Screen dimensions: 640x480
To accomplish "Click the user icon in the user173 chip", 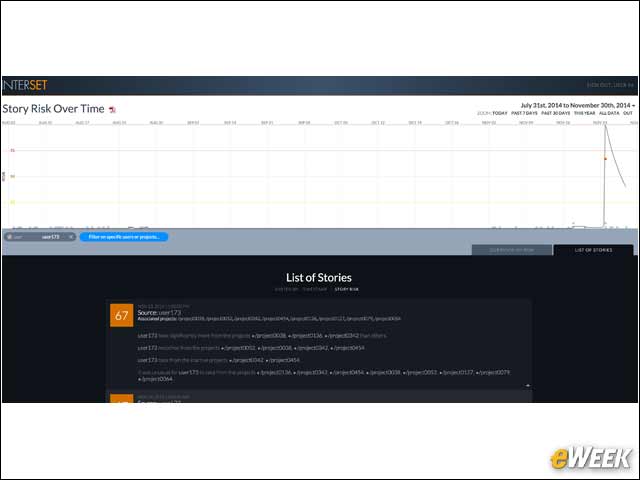I will point(9,237).
